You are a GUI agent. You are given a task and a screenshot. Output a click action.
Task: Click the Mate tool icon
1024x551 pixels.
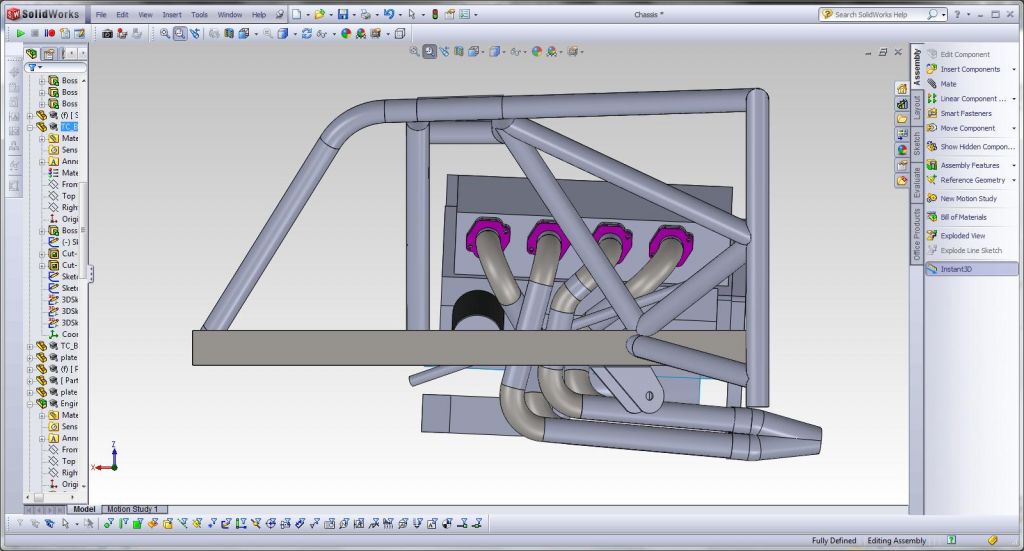[932, 84]
